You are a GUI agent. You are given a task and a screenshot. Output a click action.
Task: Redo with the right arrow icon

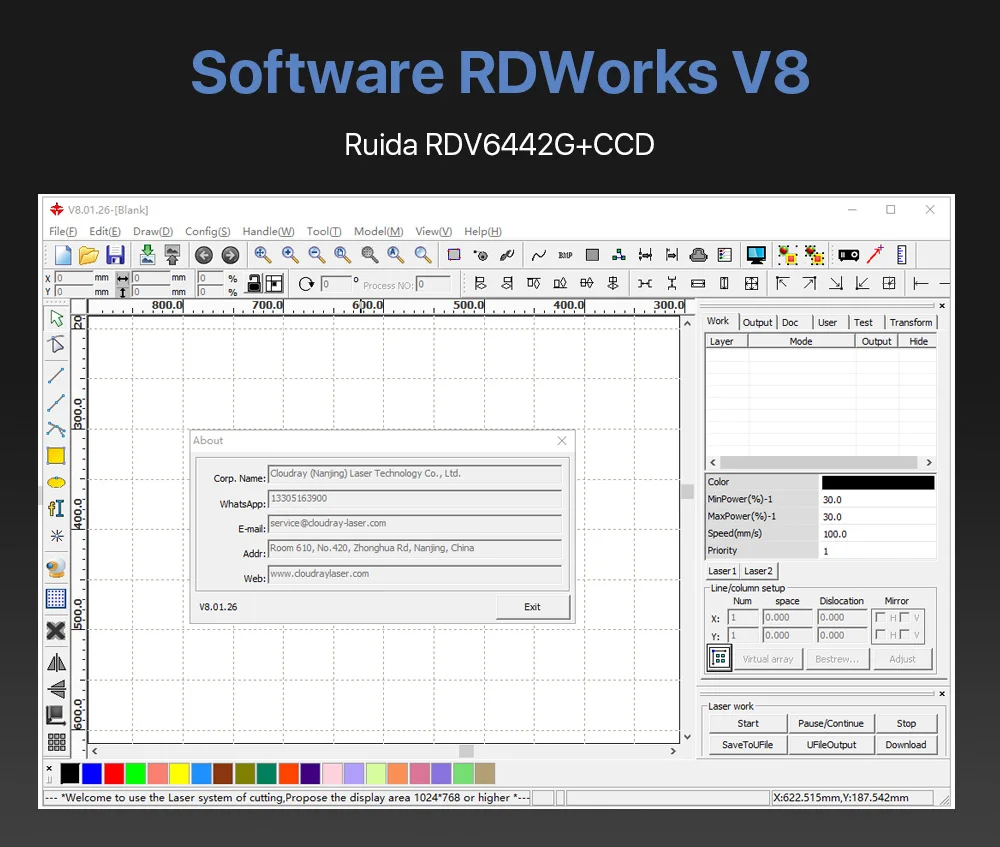[x=230, y=255]
